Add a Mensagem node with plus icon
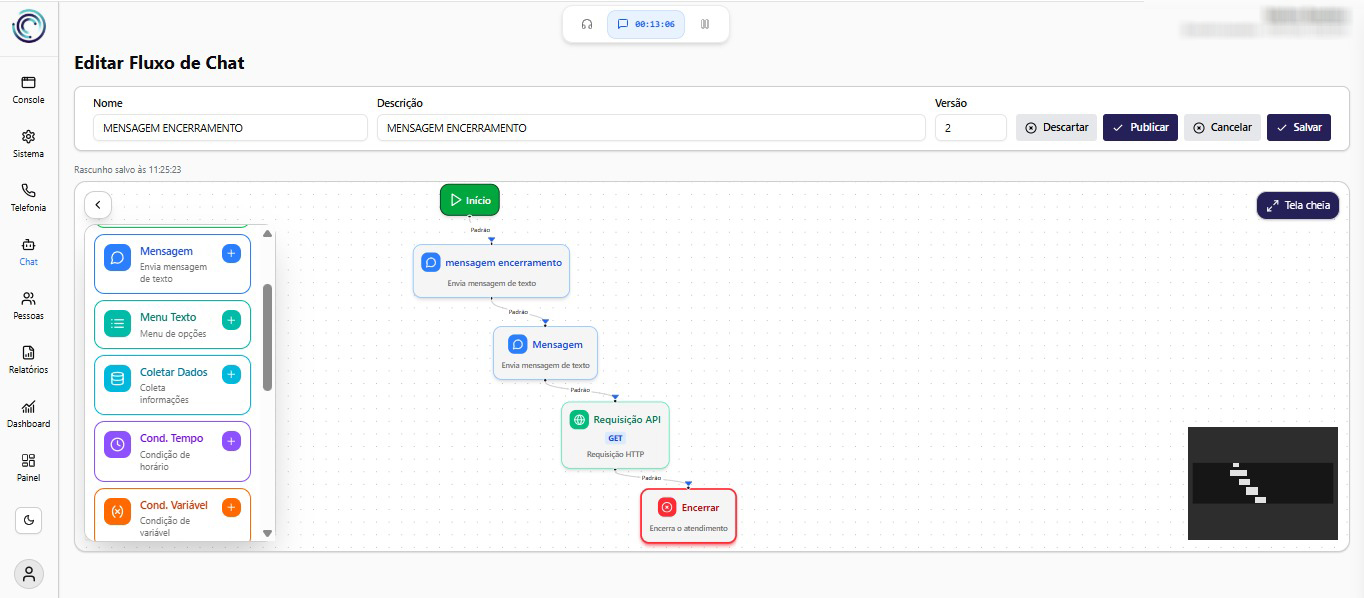The height and width of the screenshot is (598, 1364). pos(231,254)
